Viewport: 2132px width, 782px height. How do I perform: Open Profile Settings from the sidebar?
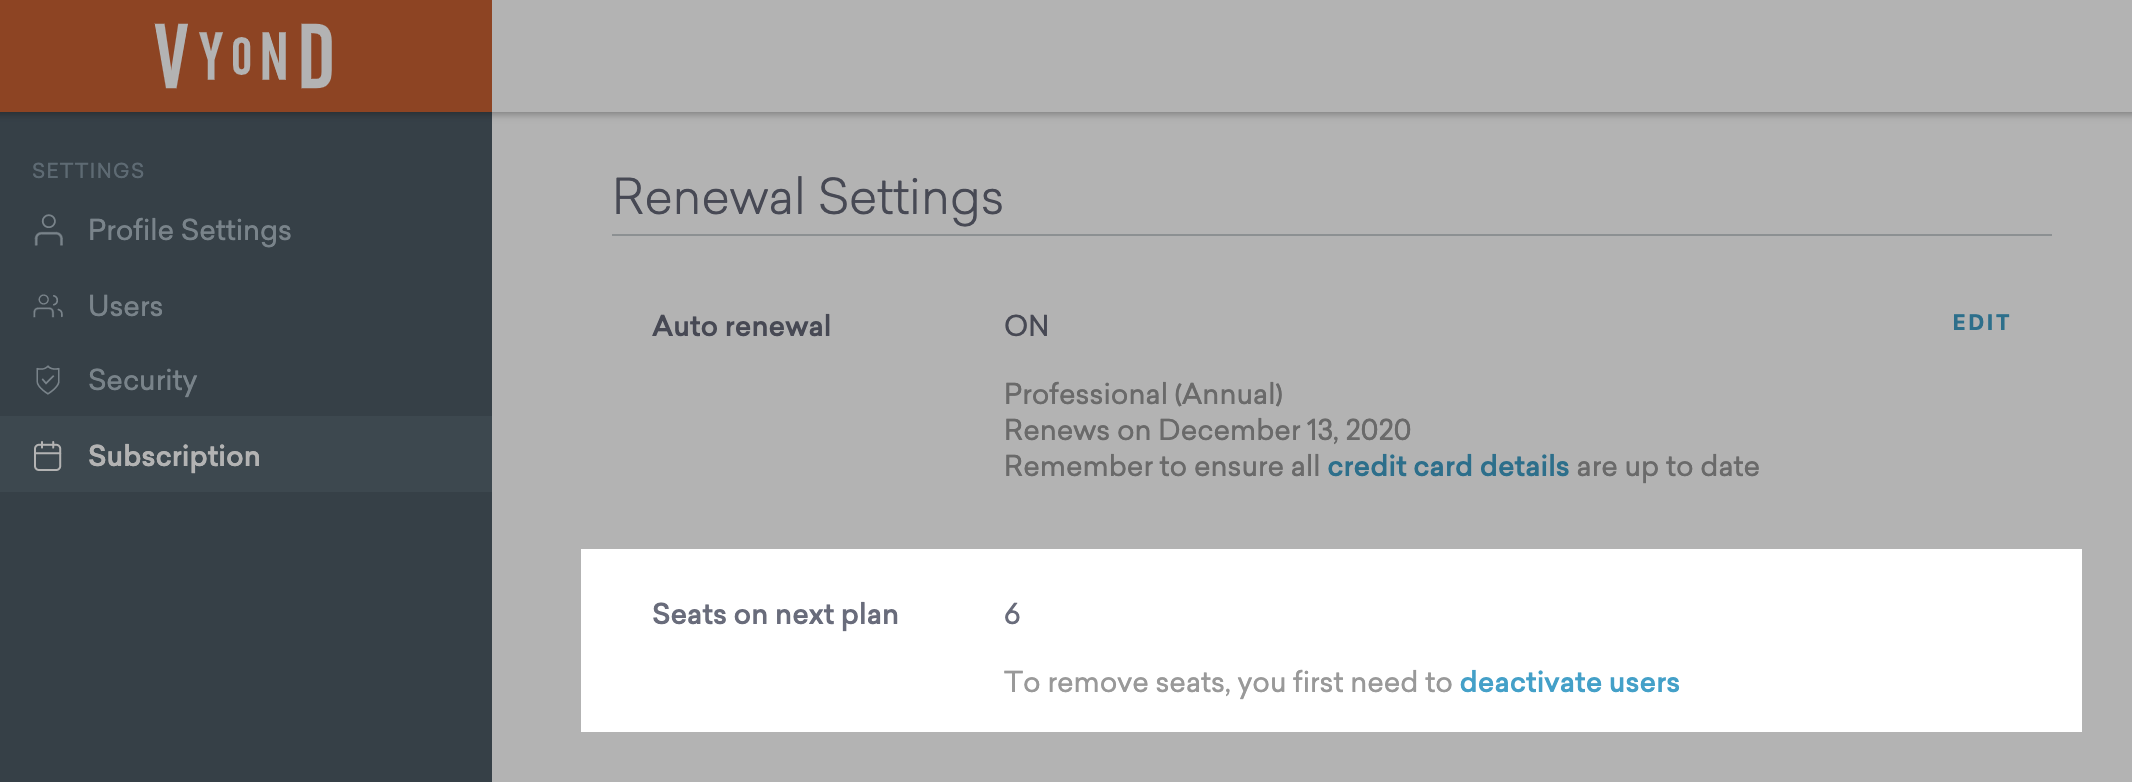pos(189,230)
